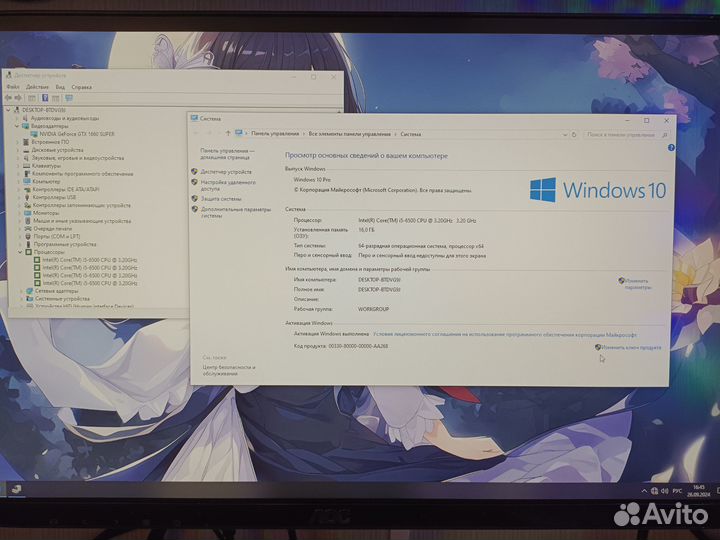This screenshot has width=720, height=540.
Task: Click the Мониторы category icon
Action: point(28,213)
